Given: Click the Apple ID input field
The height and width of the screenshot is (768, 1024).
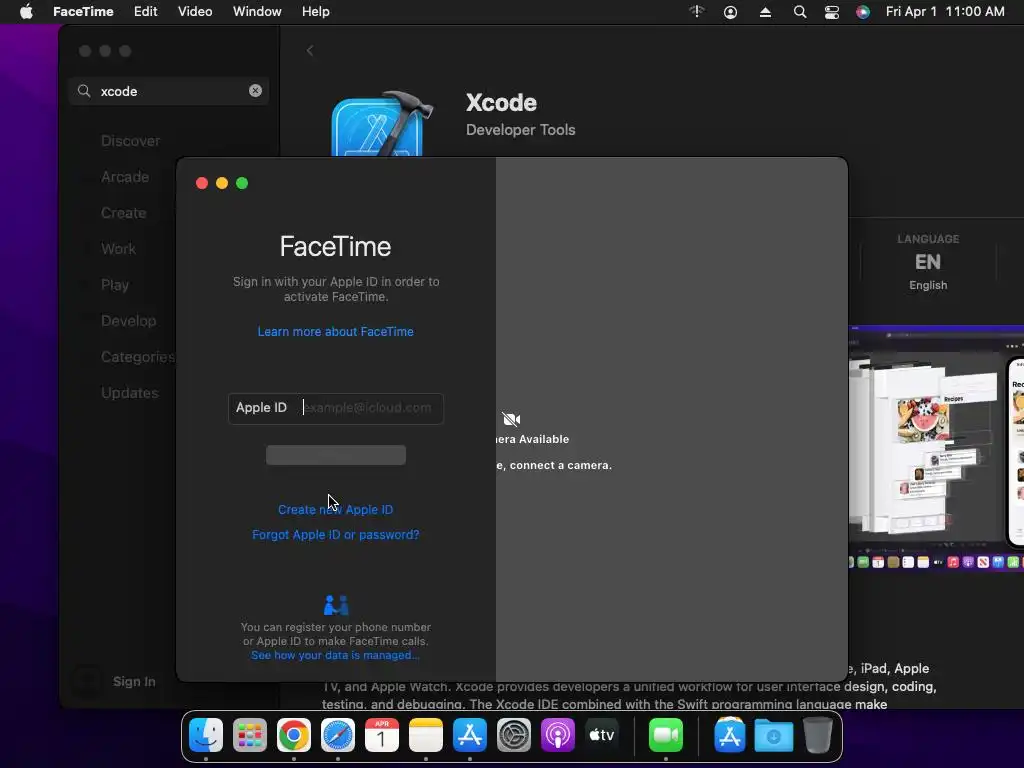Looking at the screenshot, I should pos(336,408).
